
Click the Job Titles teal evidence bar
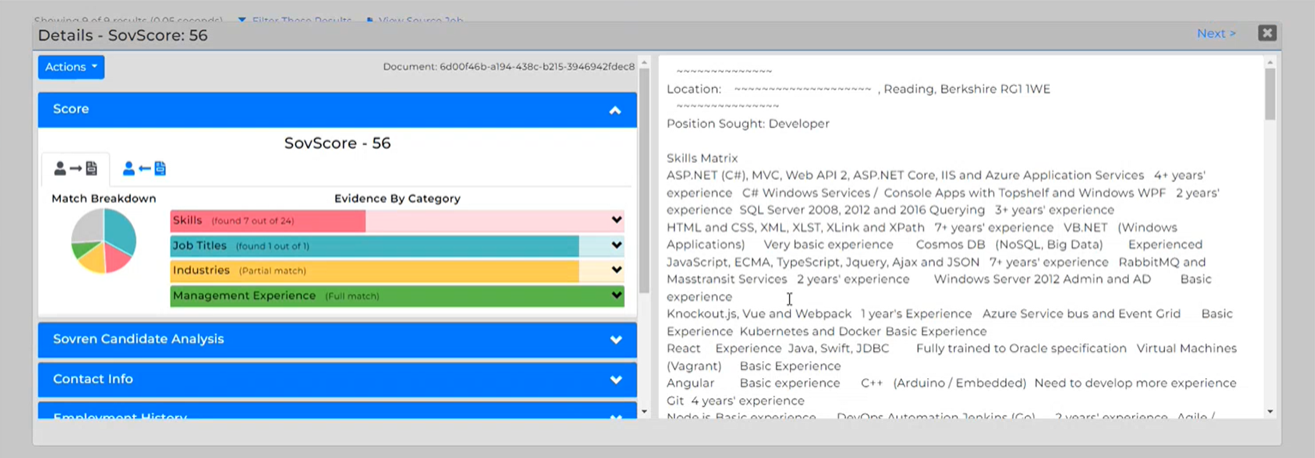pos(374,246)
